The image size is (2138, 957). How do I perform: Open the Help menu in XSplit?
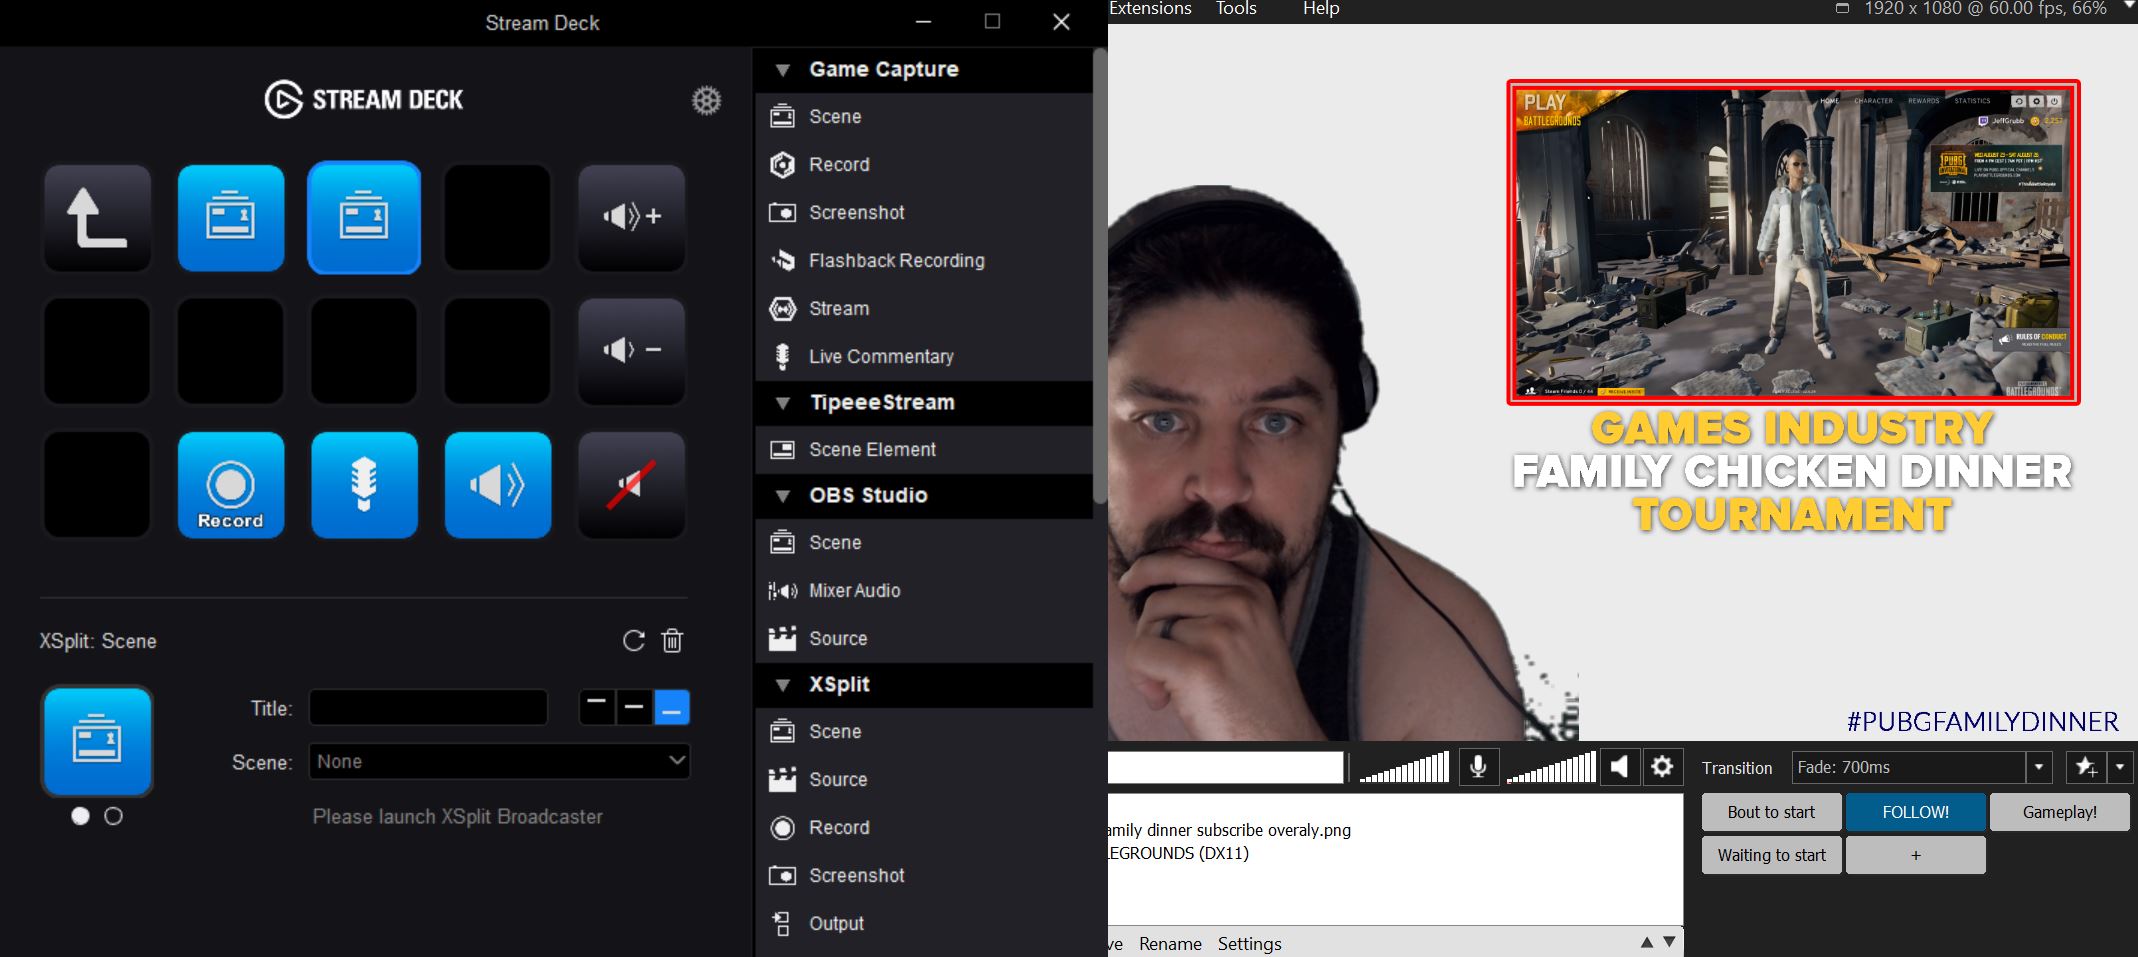[1320, 8]
